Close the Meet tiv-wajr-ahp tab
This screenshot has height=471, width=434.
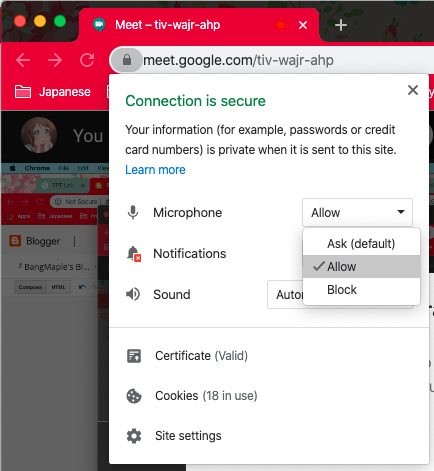(x=303, y=25)
